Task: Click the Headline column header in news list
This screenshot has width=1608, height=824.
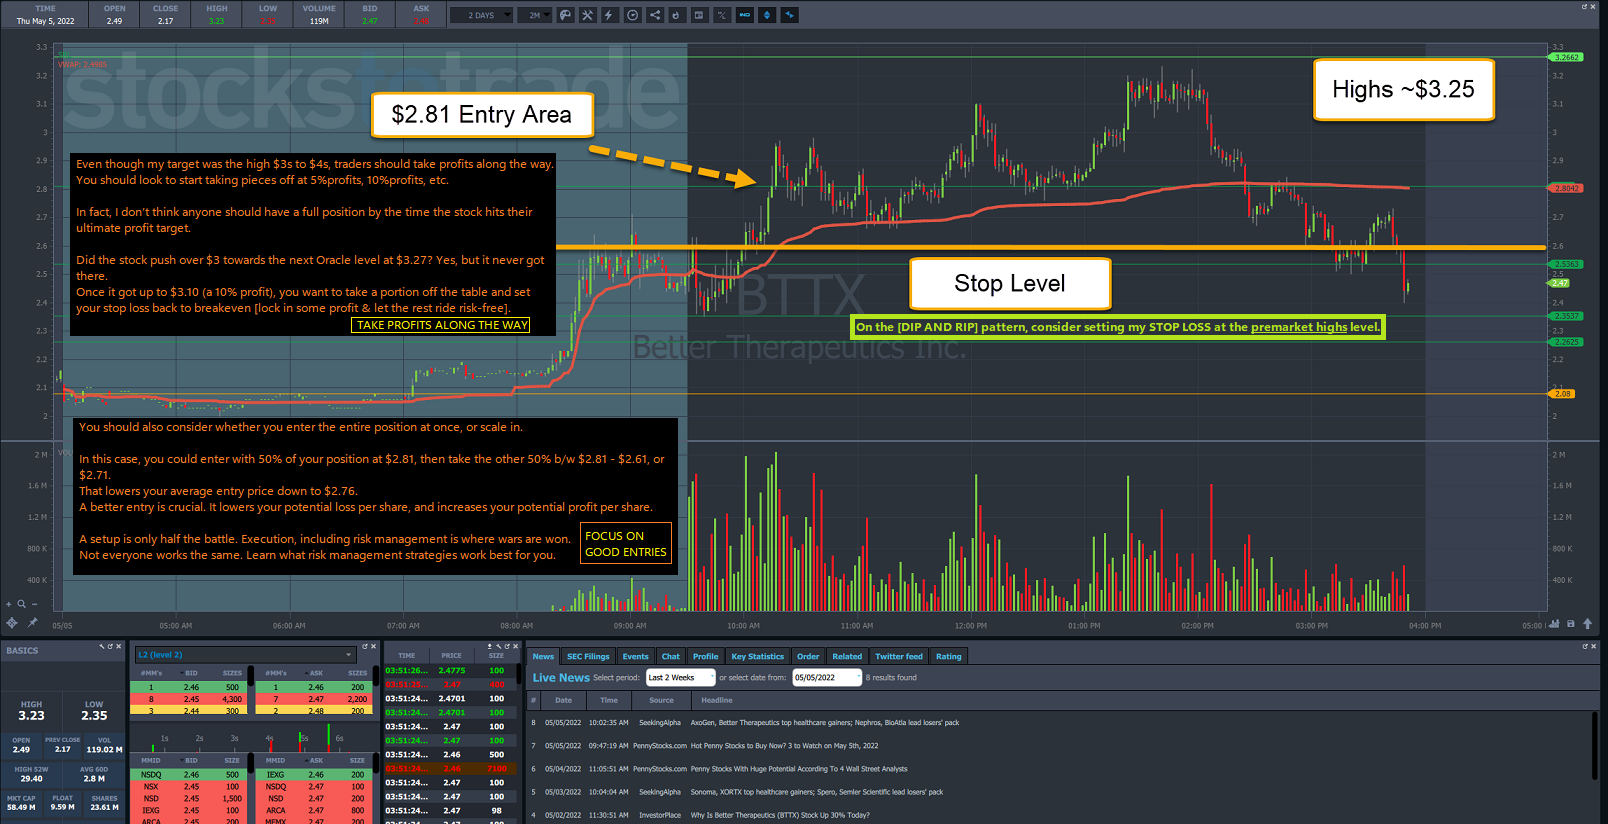Action: tap(717, 700)
